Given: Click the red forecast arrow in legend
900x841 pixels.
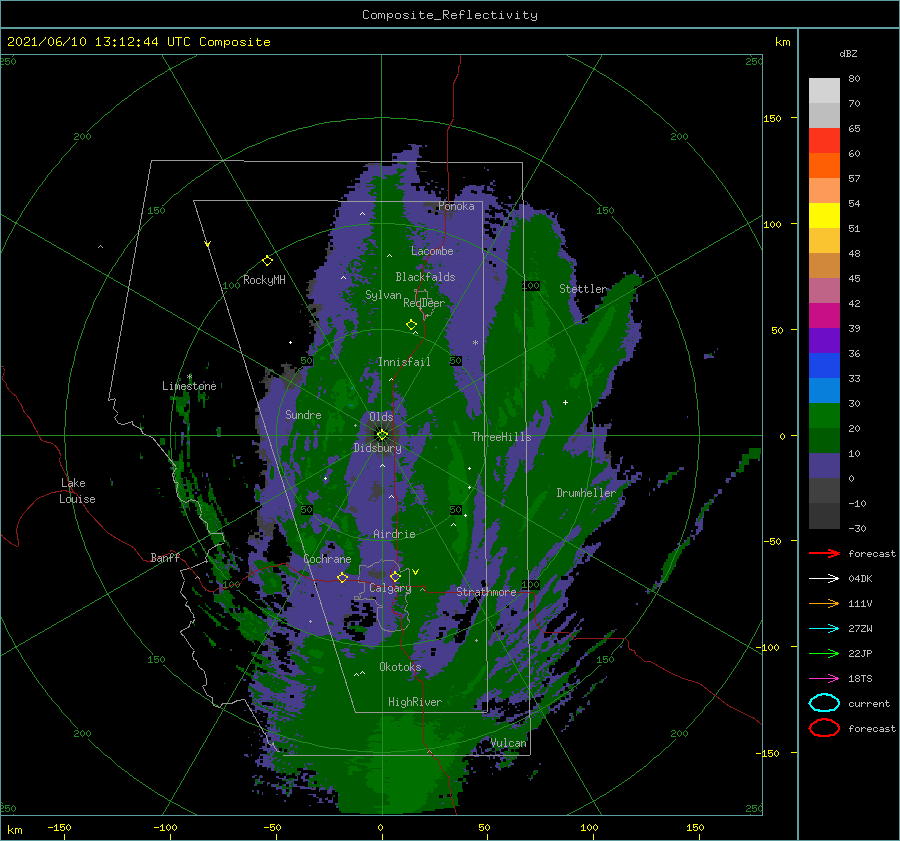Looking at the screenshot, I should click(x=824, y=553).
